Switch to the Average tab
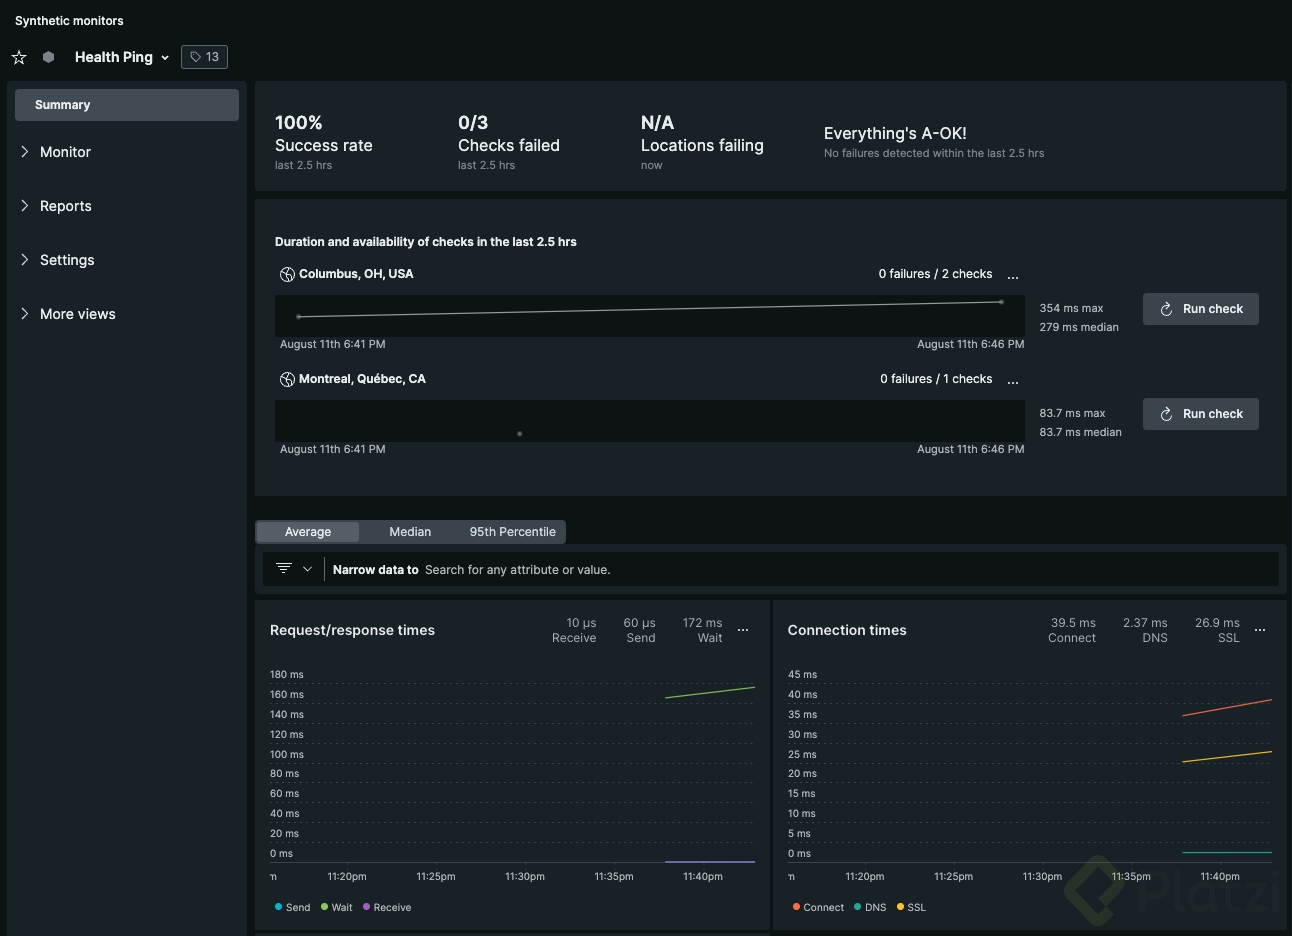This screenshot has height=936, width=1292. 308,532
